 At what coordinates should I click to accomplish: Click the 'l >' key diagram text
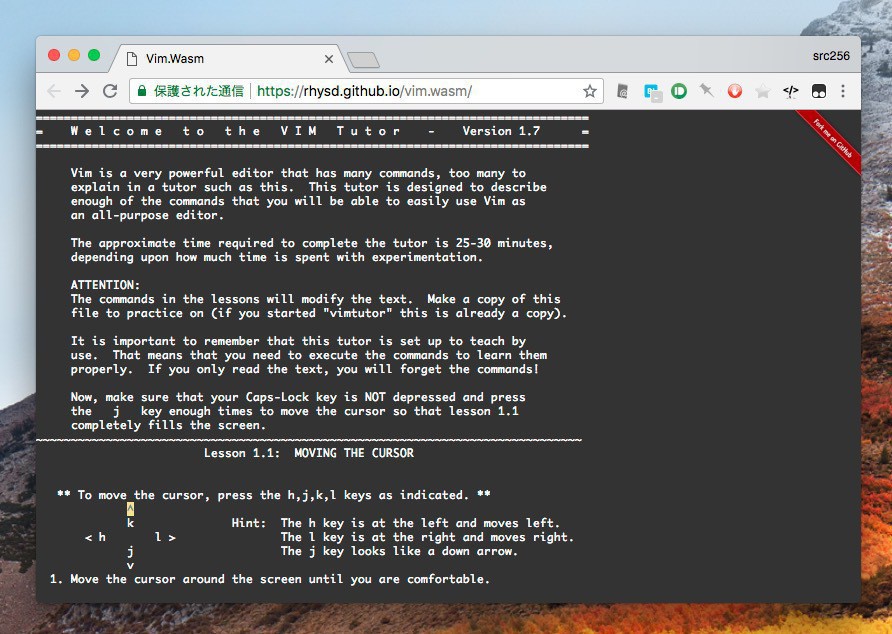165,537
